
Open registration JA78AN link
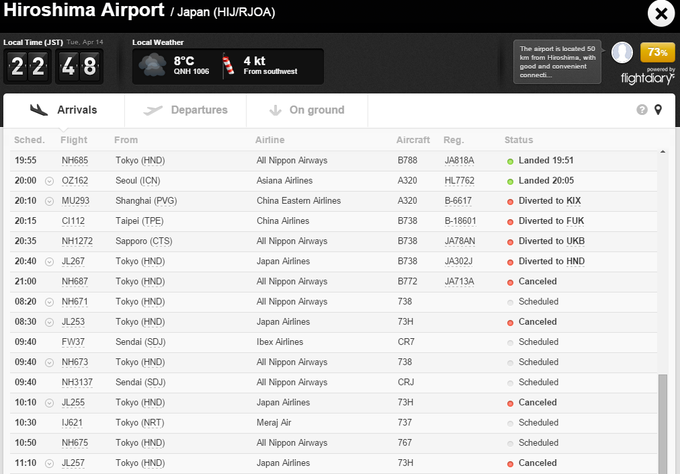pyautogui.click(x=460, y=241)
